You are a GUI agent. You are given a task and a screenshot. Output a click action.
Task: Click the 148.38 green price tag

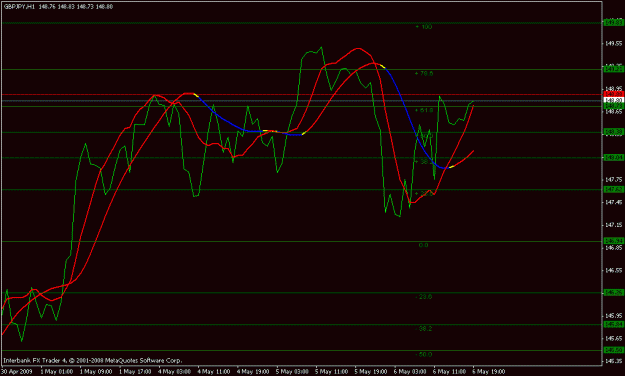click(x=614, y=132)
